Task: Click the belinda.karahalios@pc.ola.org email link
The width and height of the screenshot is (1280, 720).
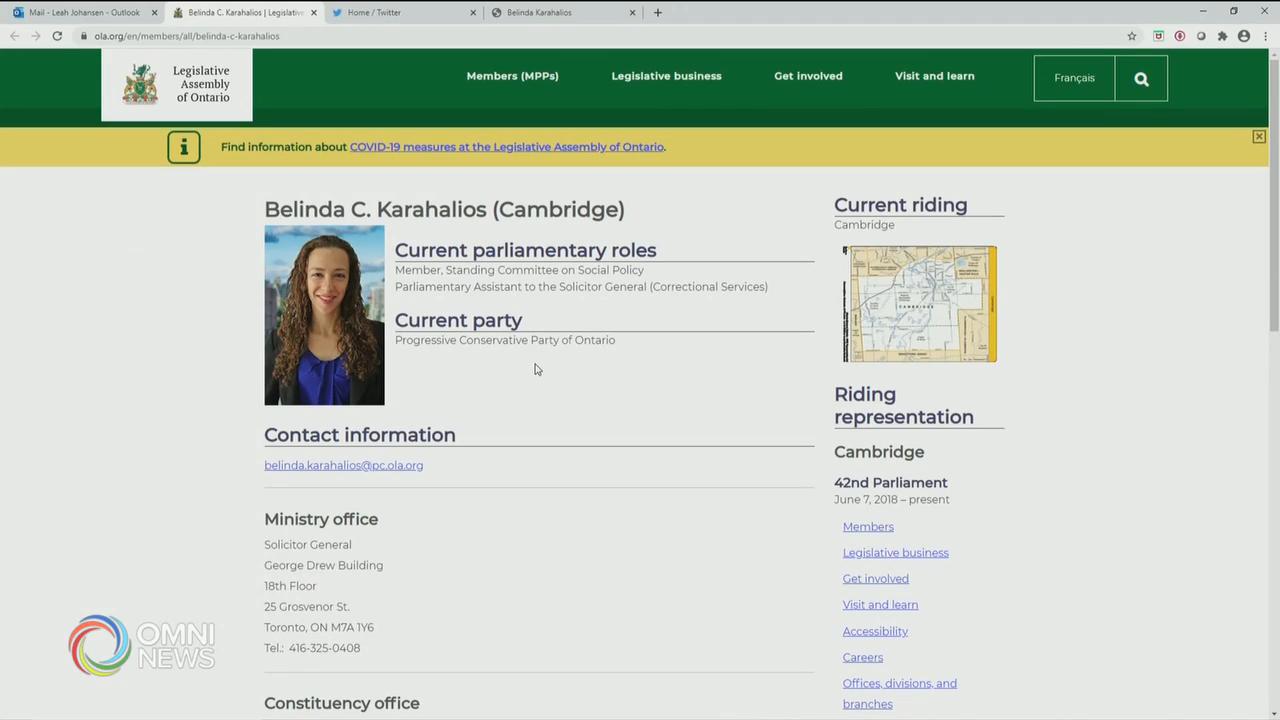Action: (343, 465)
